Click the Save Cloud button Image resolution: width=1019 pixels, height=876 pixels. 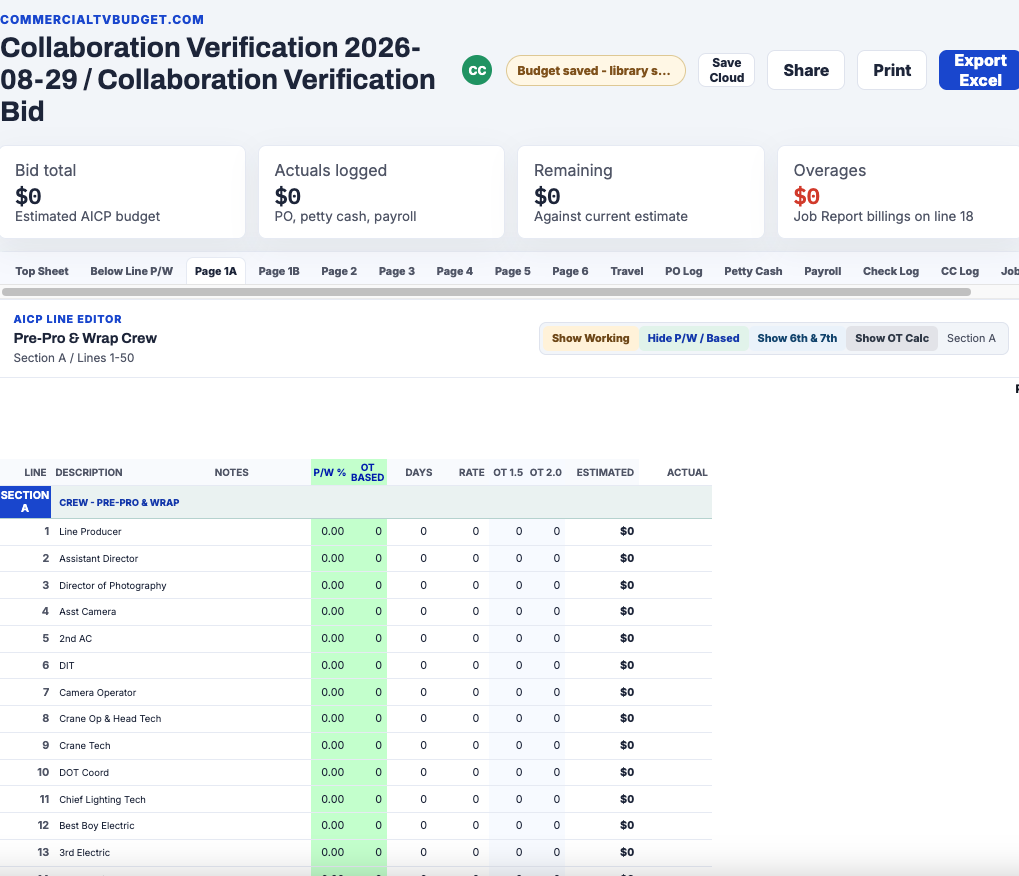click(x=727, y=70)
